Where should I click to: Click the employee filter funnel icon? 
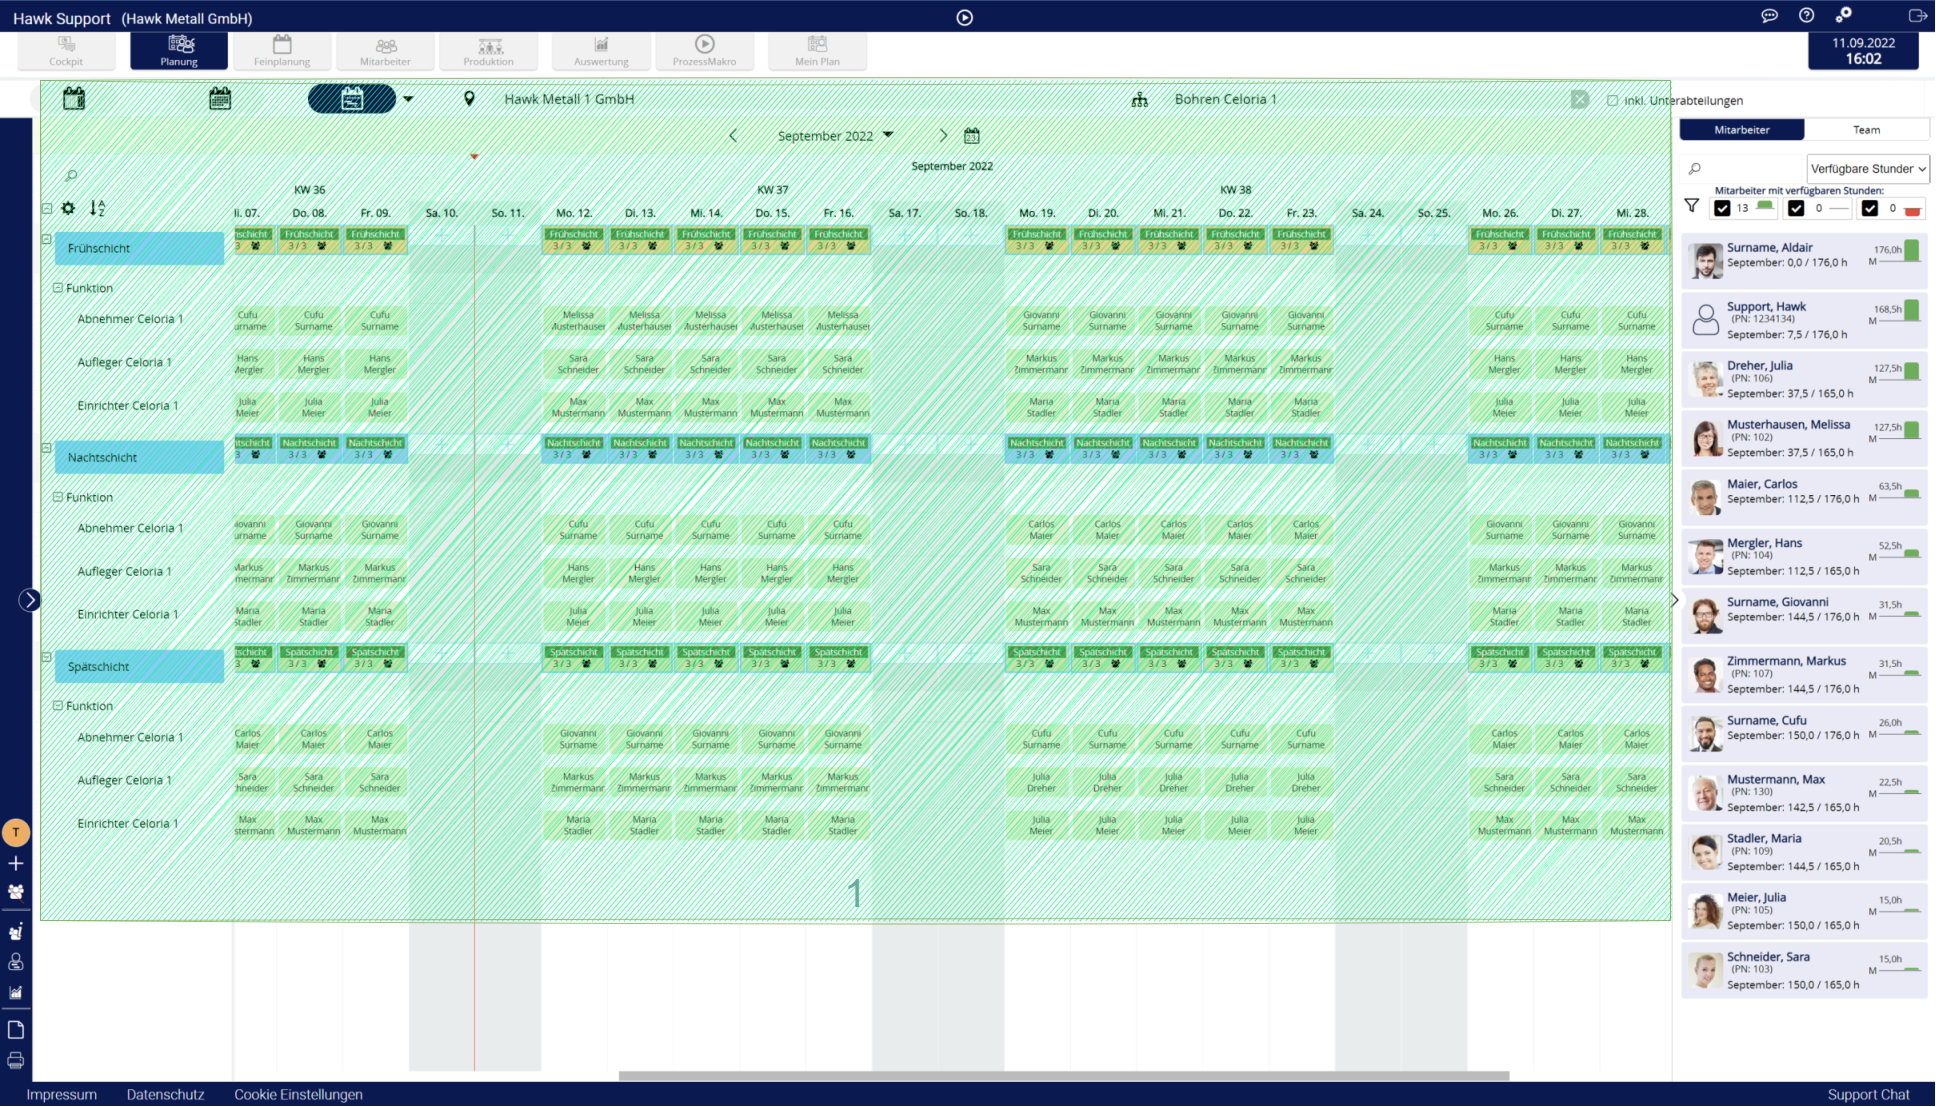1691,206
